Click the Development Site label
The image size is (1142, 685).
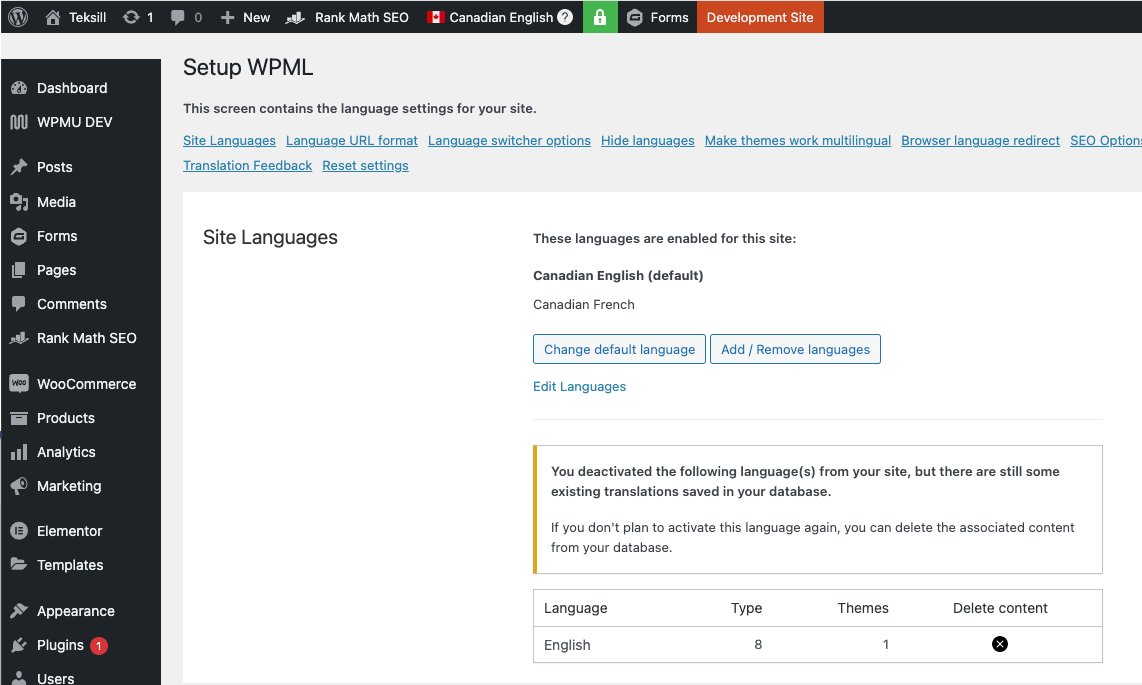pos(760,17)
